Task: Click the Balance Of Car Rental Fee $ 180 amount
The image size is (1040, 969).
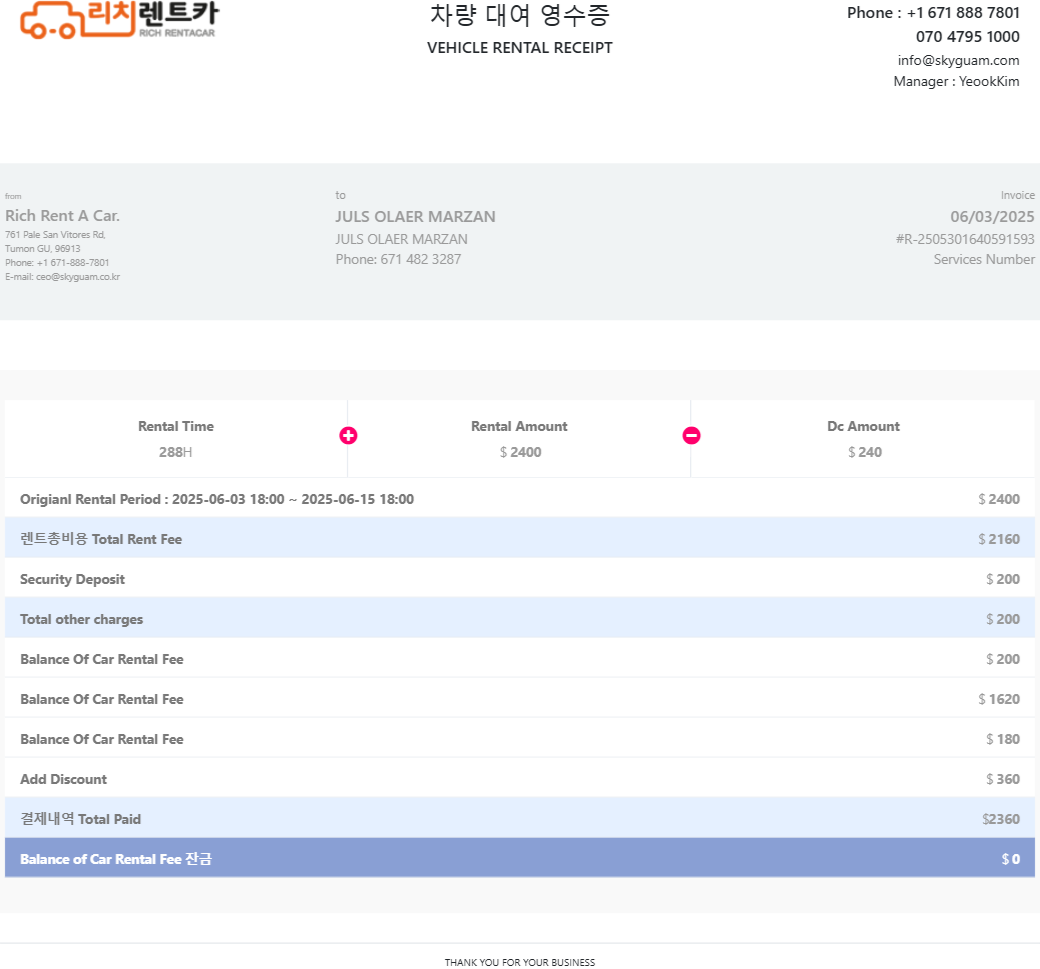Action: pos(1003,739)
